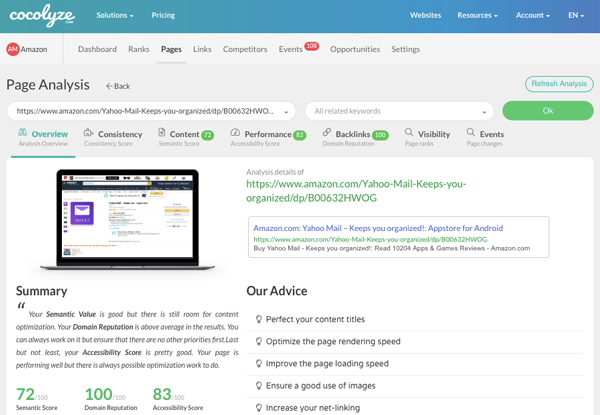Image resolution: width=600 pixels, height=415 pixels.
Task: Click bulb icon beside Ensure good use of images
Action: [x=259, y=386]
